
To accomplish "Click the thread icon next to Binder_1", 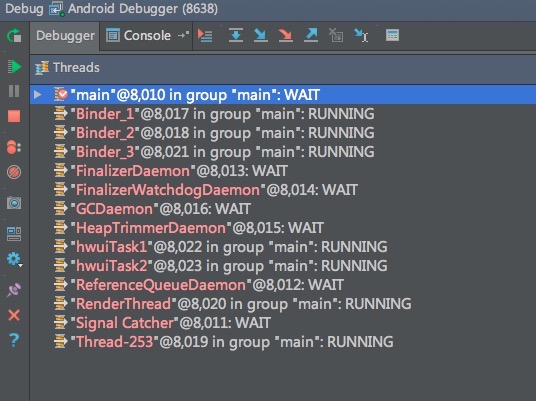I will (x=61, y=114).
